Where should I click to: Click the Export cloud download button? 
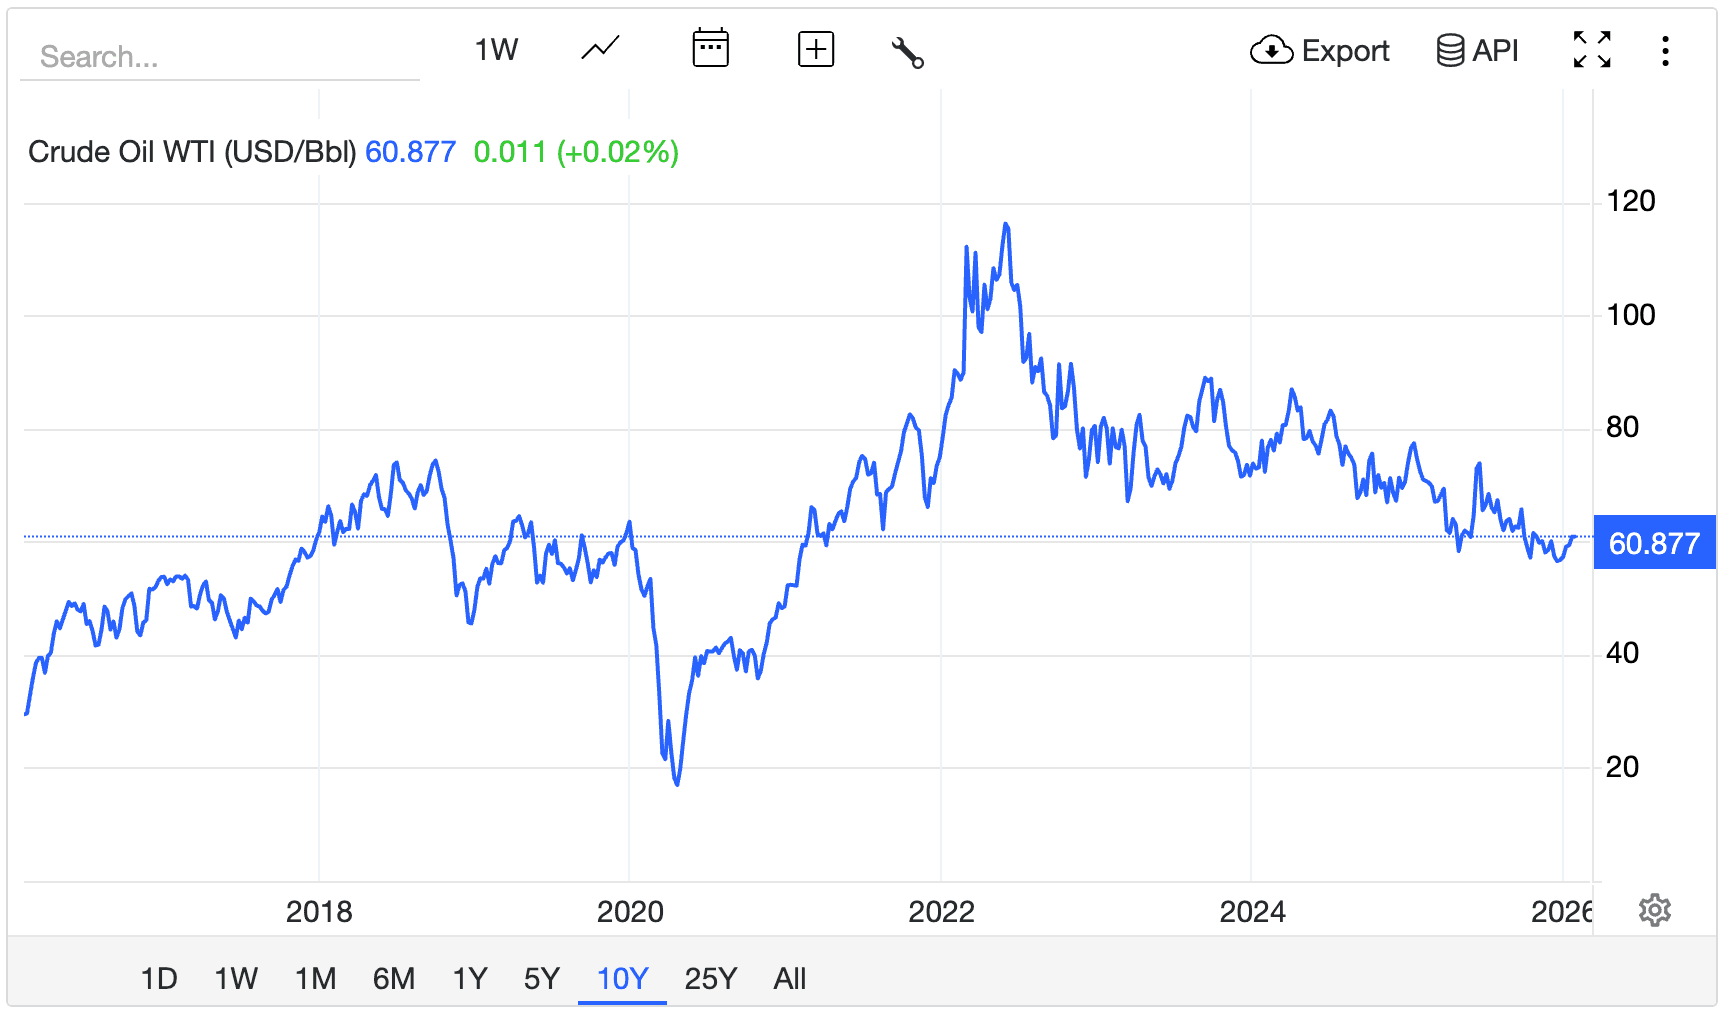(x=1320, y=50)
